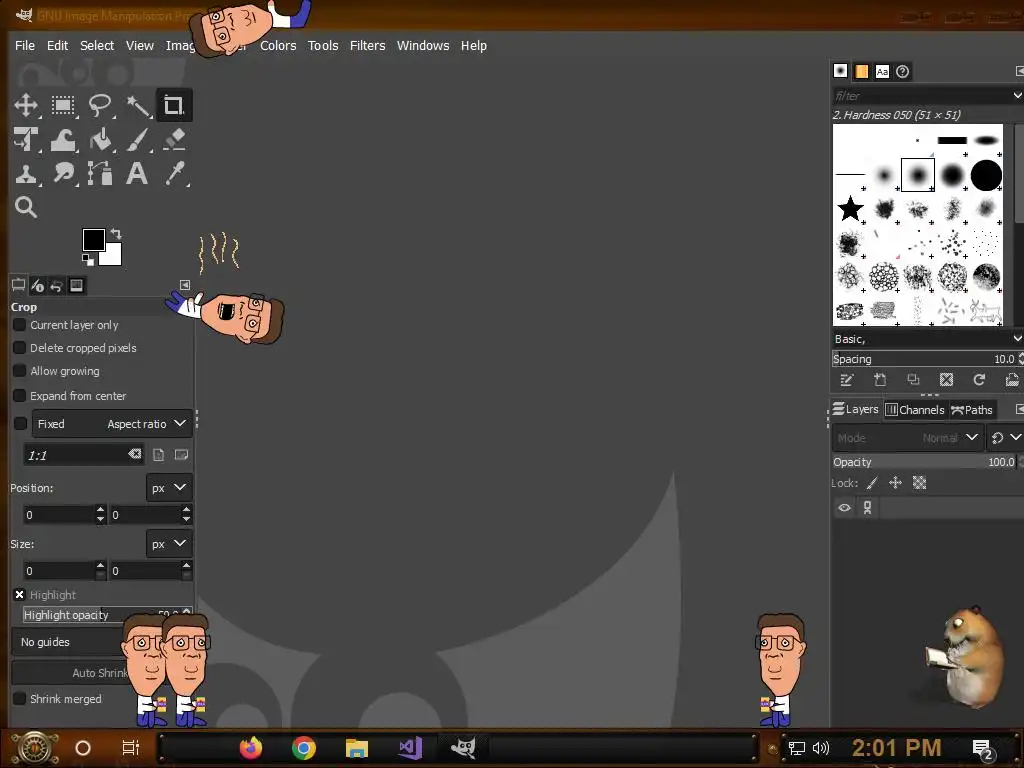This screenshot has height=768, width=1024.
Task: Toggle Expand from center checkbox
Action: point(20,396)
